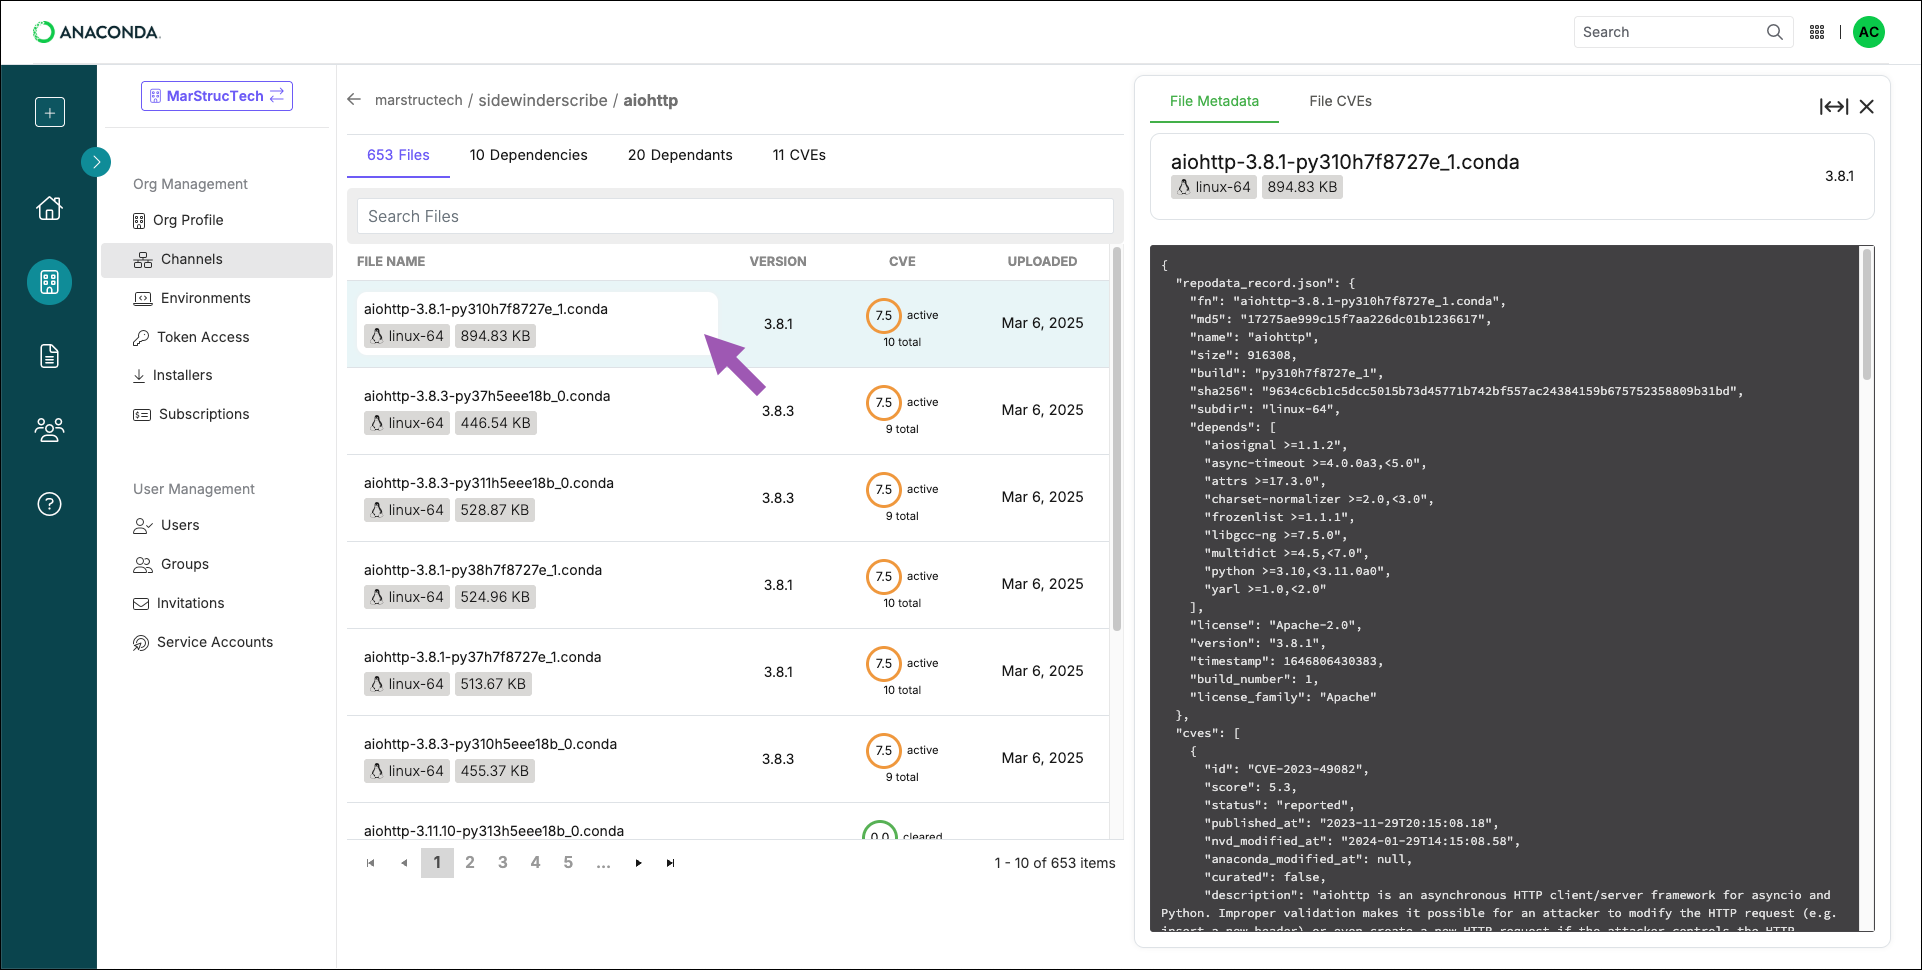Screen dimensions: 1922x970
Task: Go to last page of file list
Action: point(671,863)
